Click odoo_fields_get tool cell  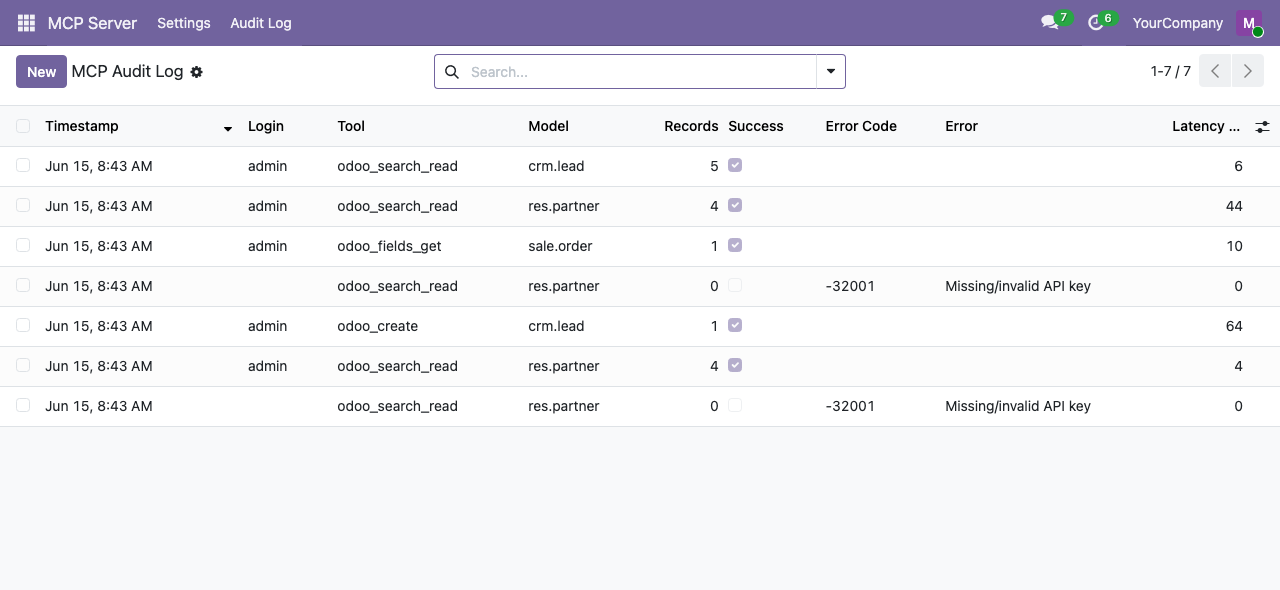coord(389,246)
